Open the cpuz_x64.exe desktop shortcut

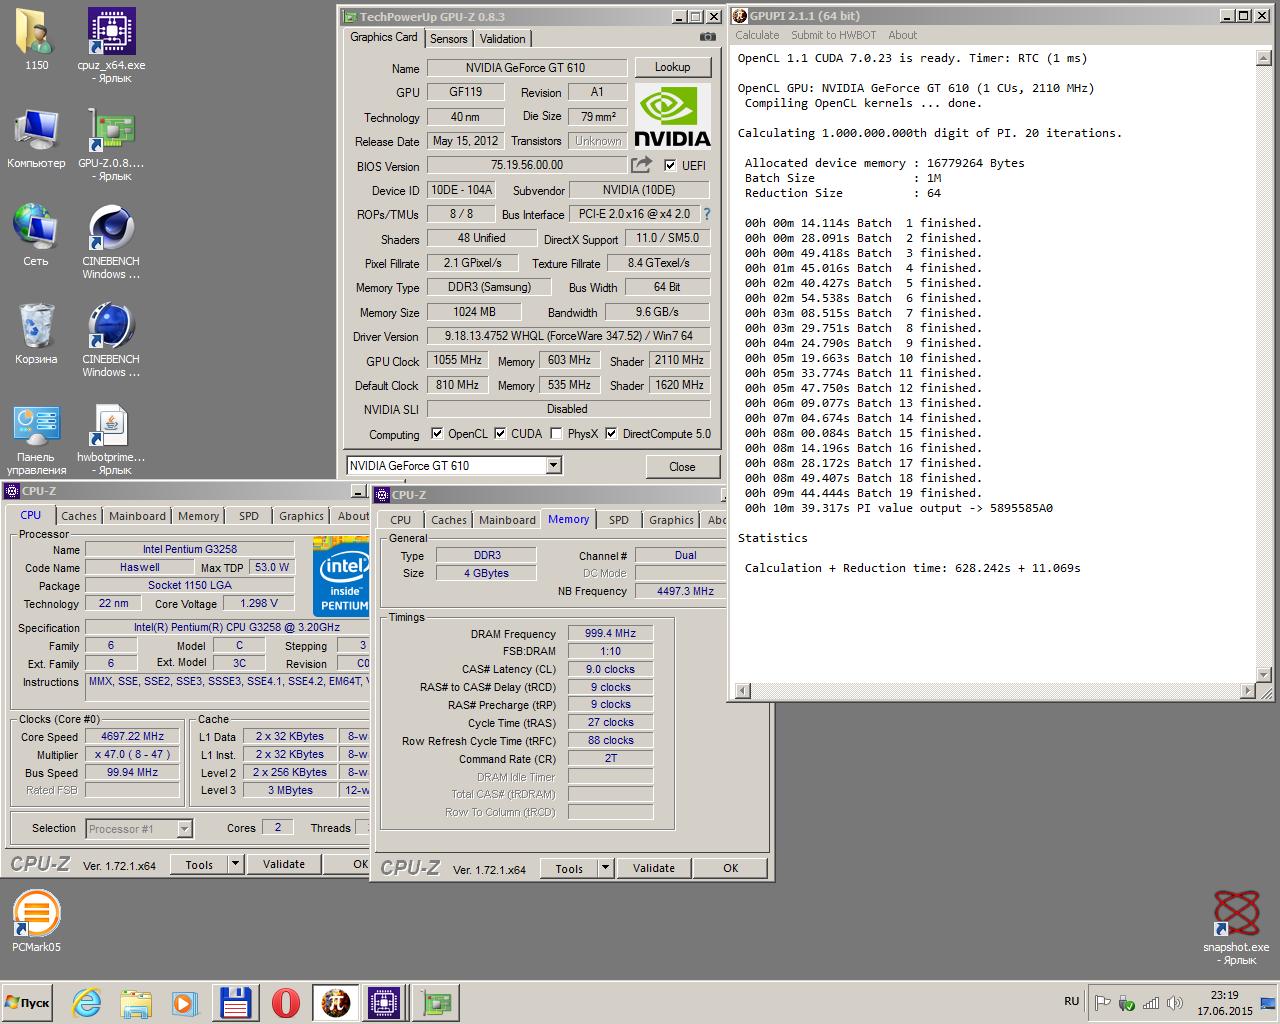(x=111, y=44)
